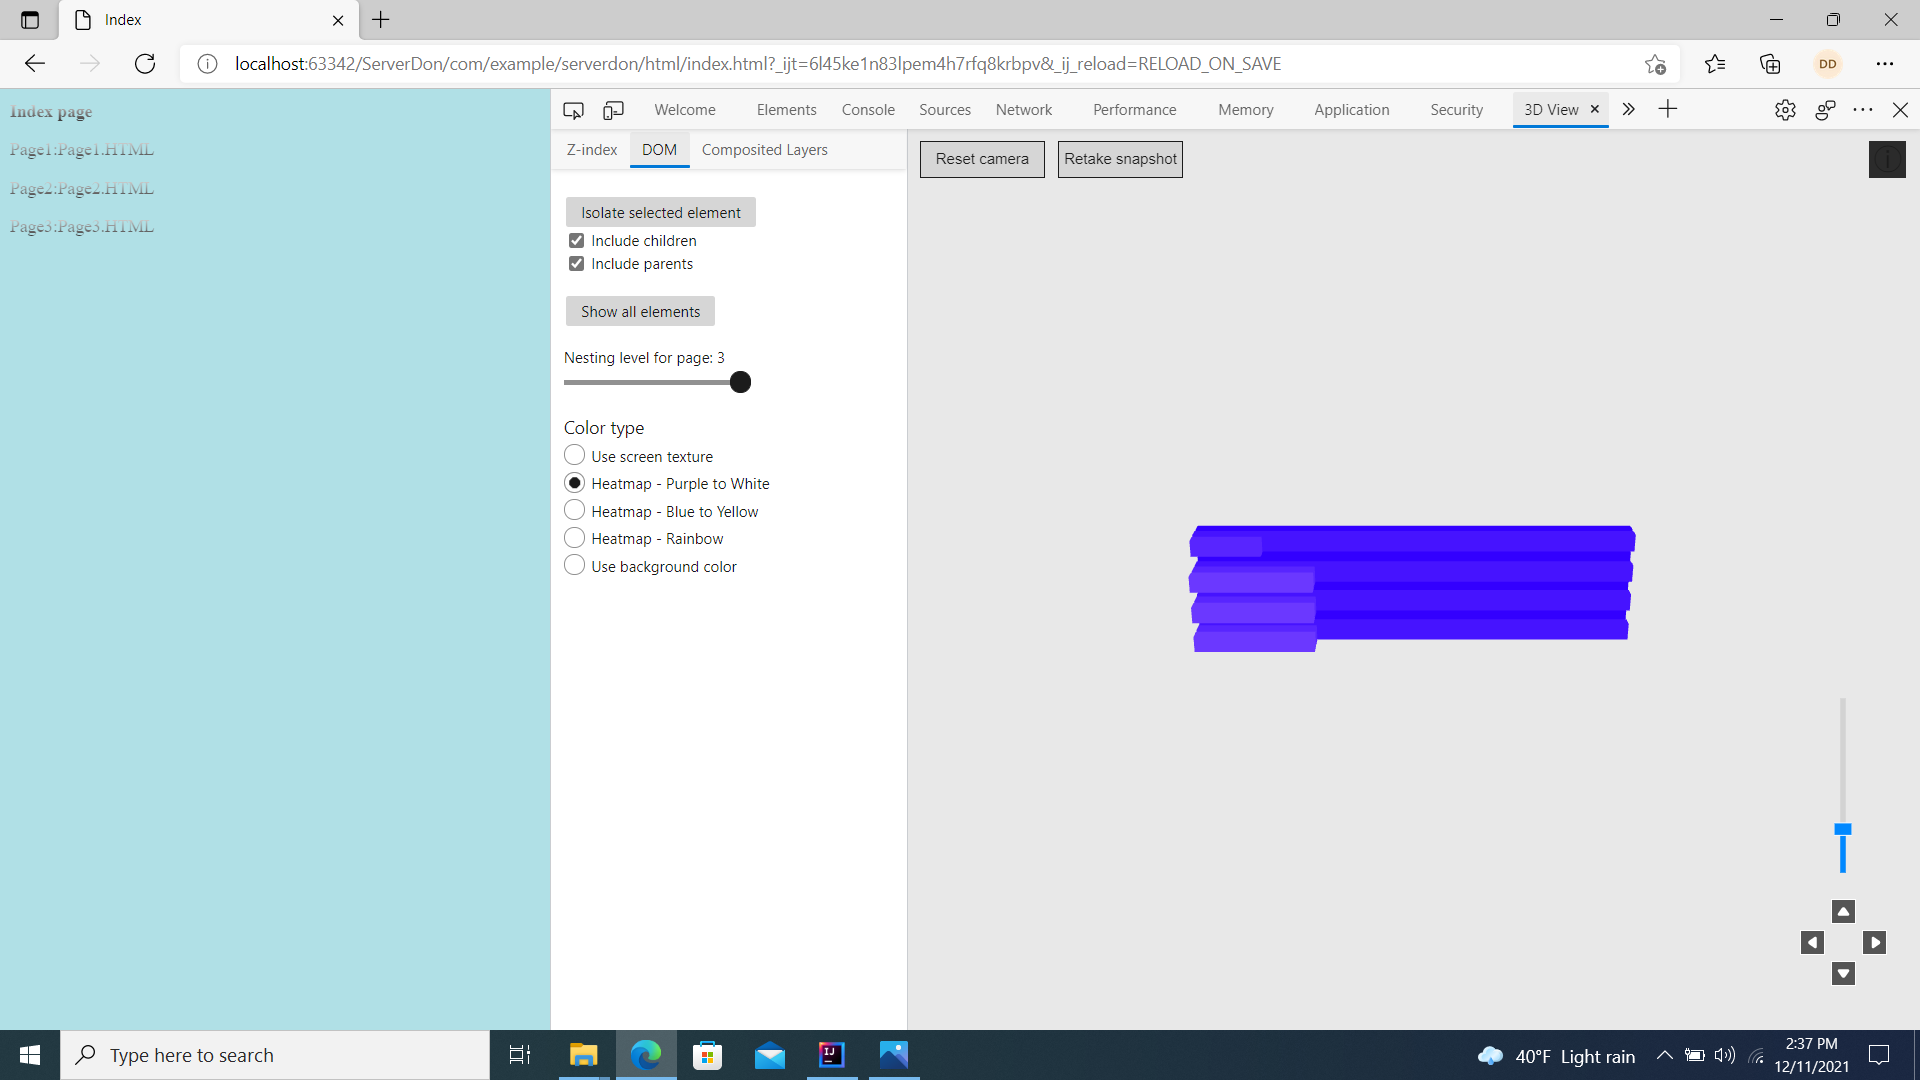Screen dimensions: 1920x1080
Task: Pan camera down arrow
Action: pos(1843,973)
